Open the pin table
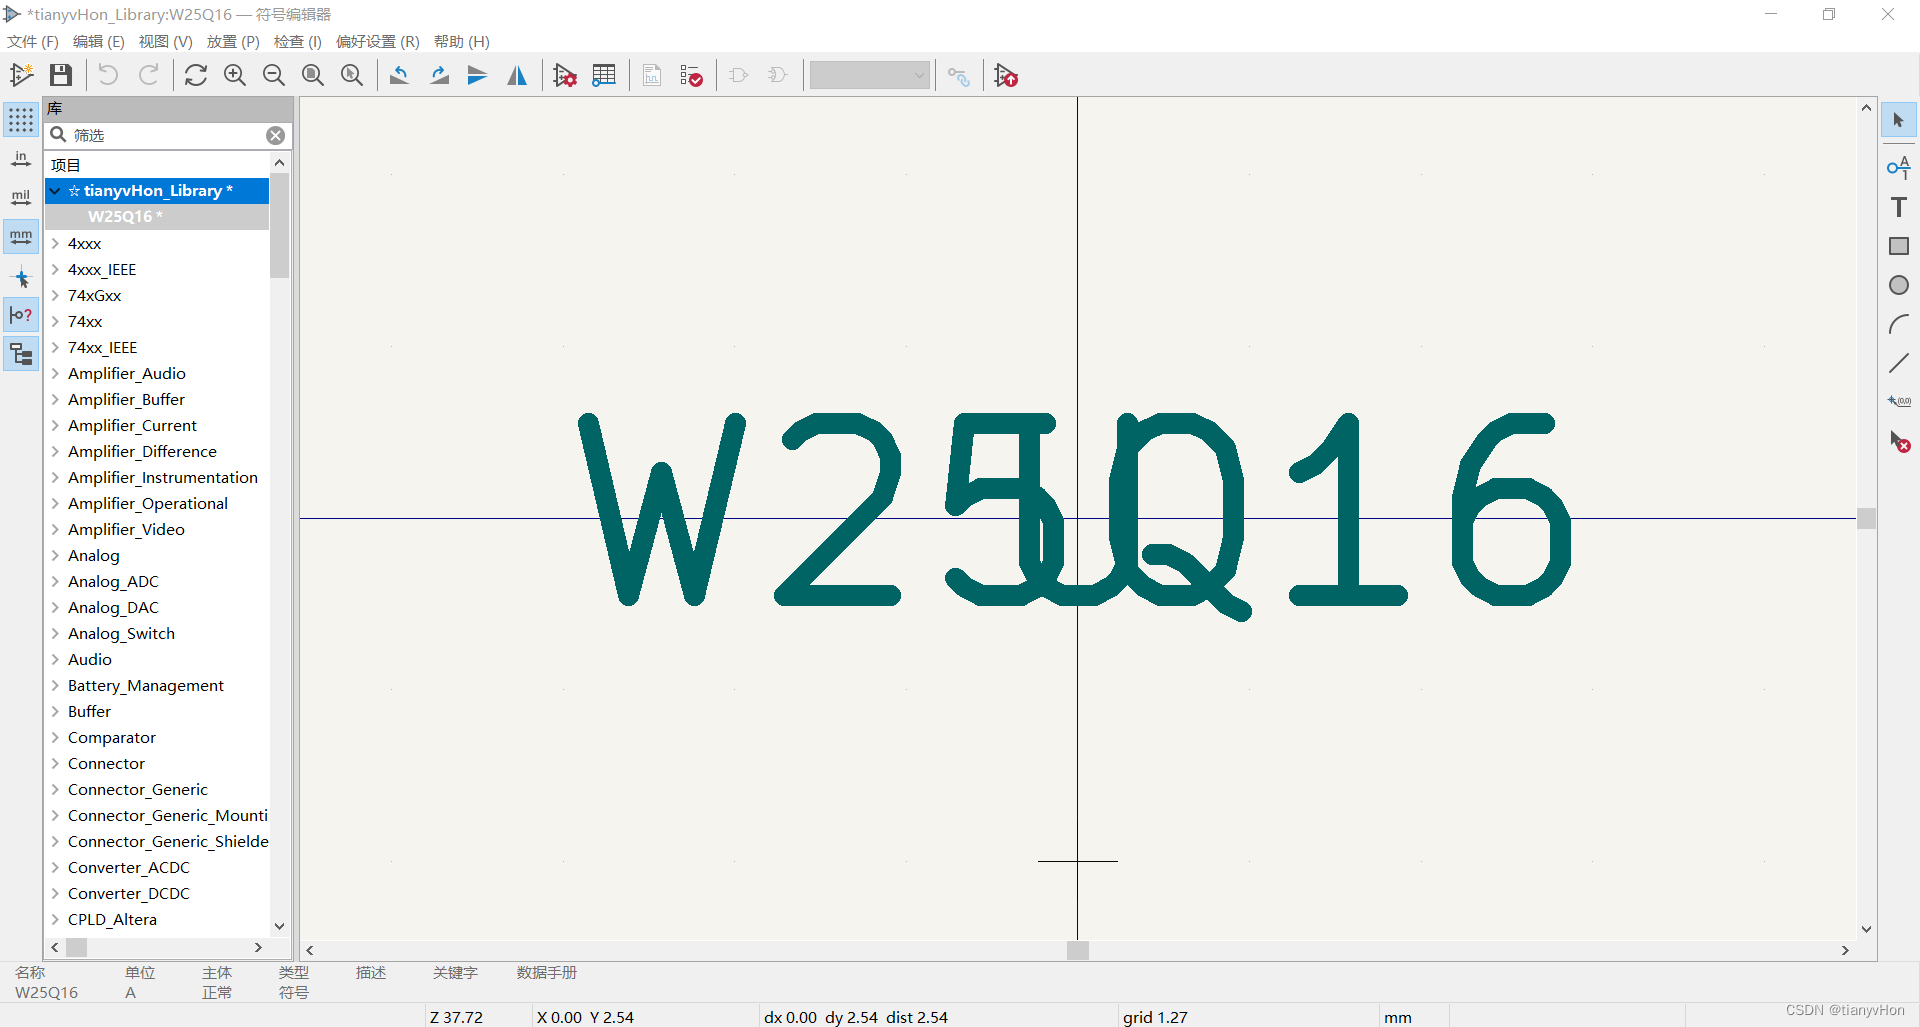1920x1027 pixels. tap(604, 75)
